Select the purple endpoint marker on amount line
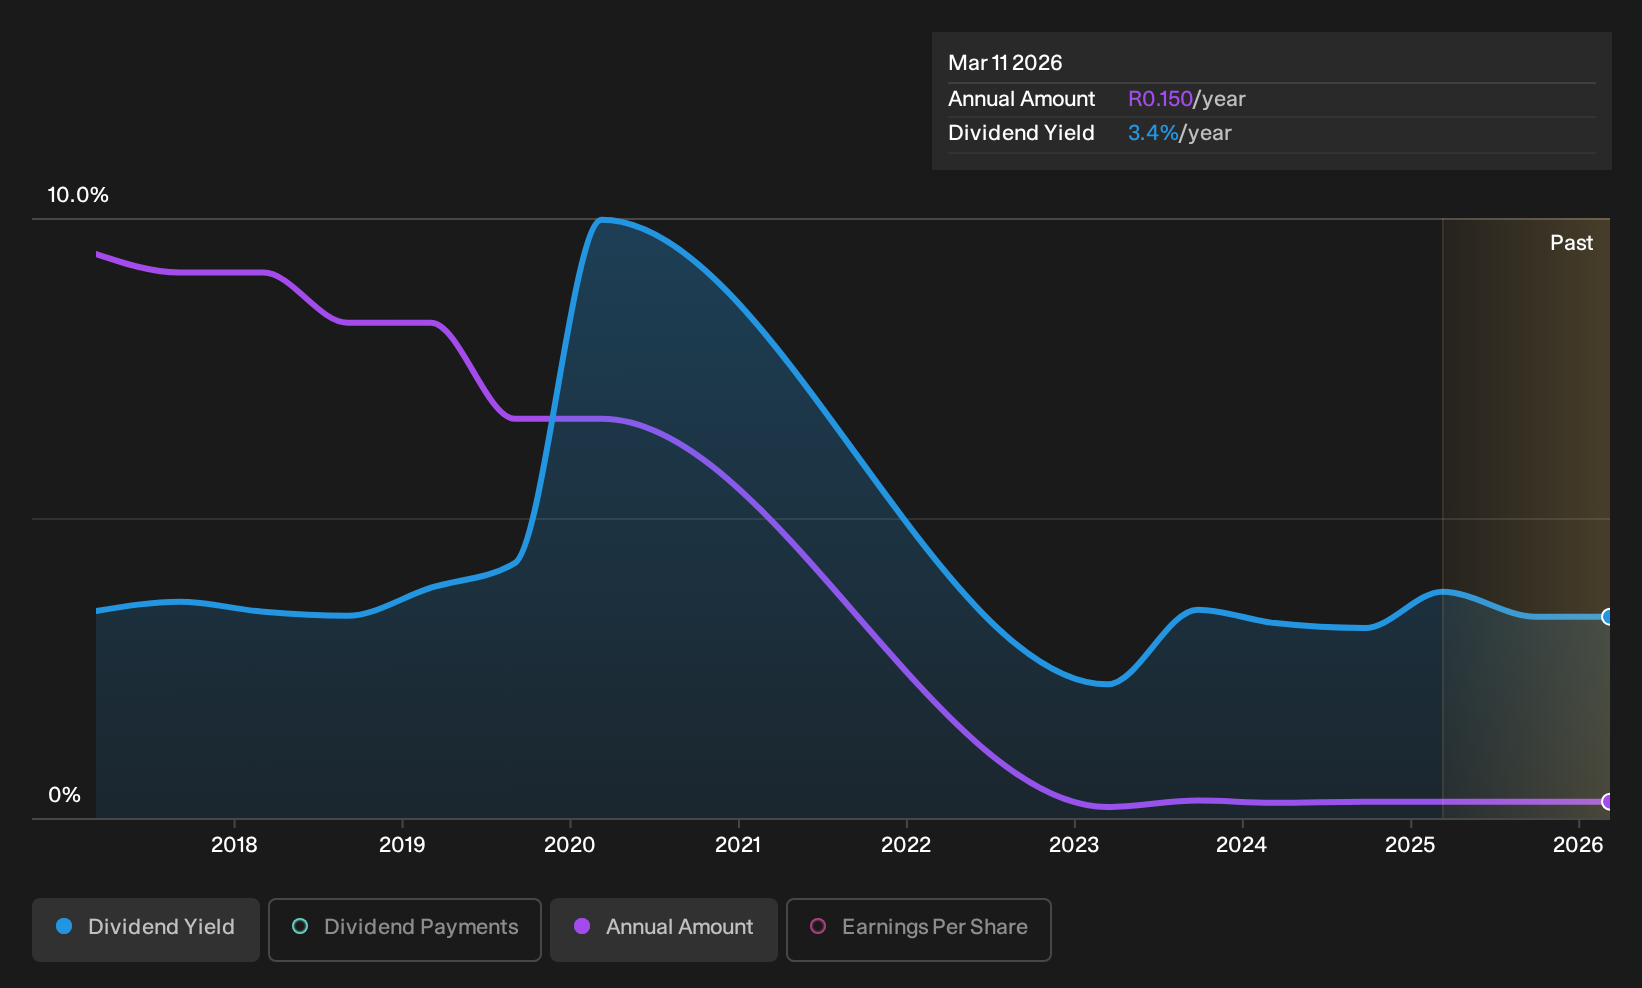This screenshot has height=988, width=1642. pos(1607,802)
